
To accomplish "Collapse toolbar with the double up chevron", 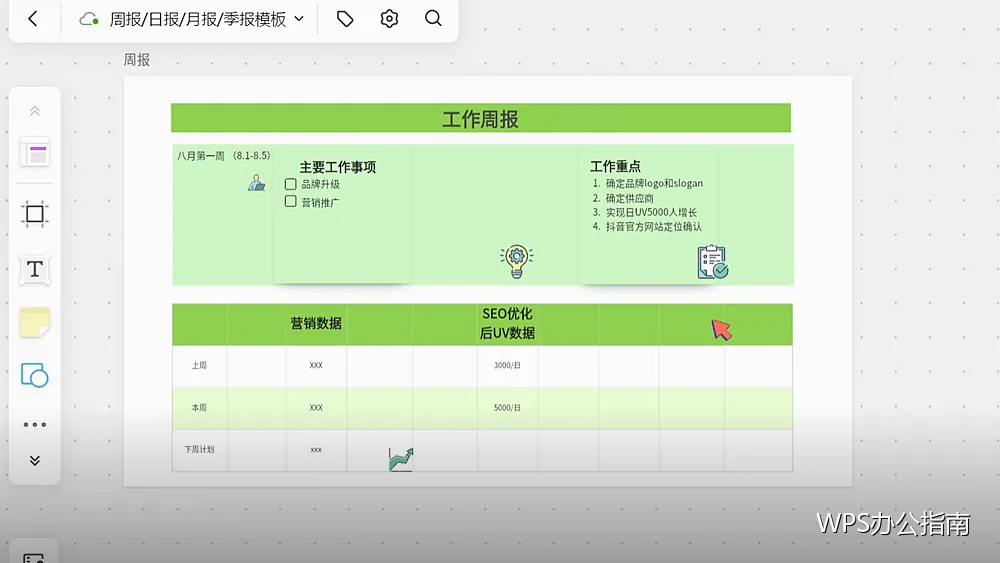I will coord(35,111).
